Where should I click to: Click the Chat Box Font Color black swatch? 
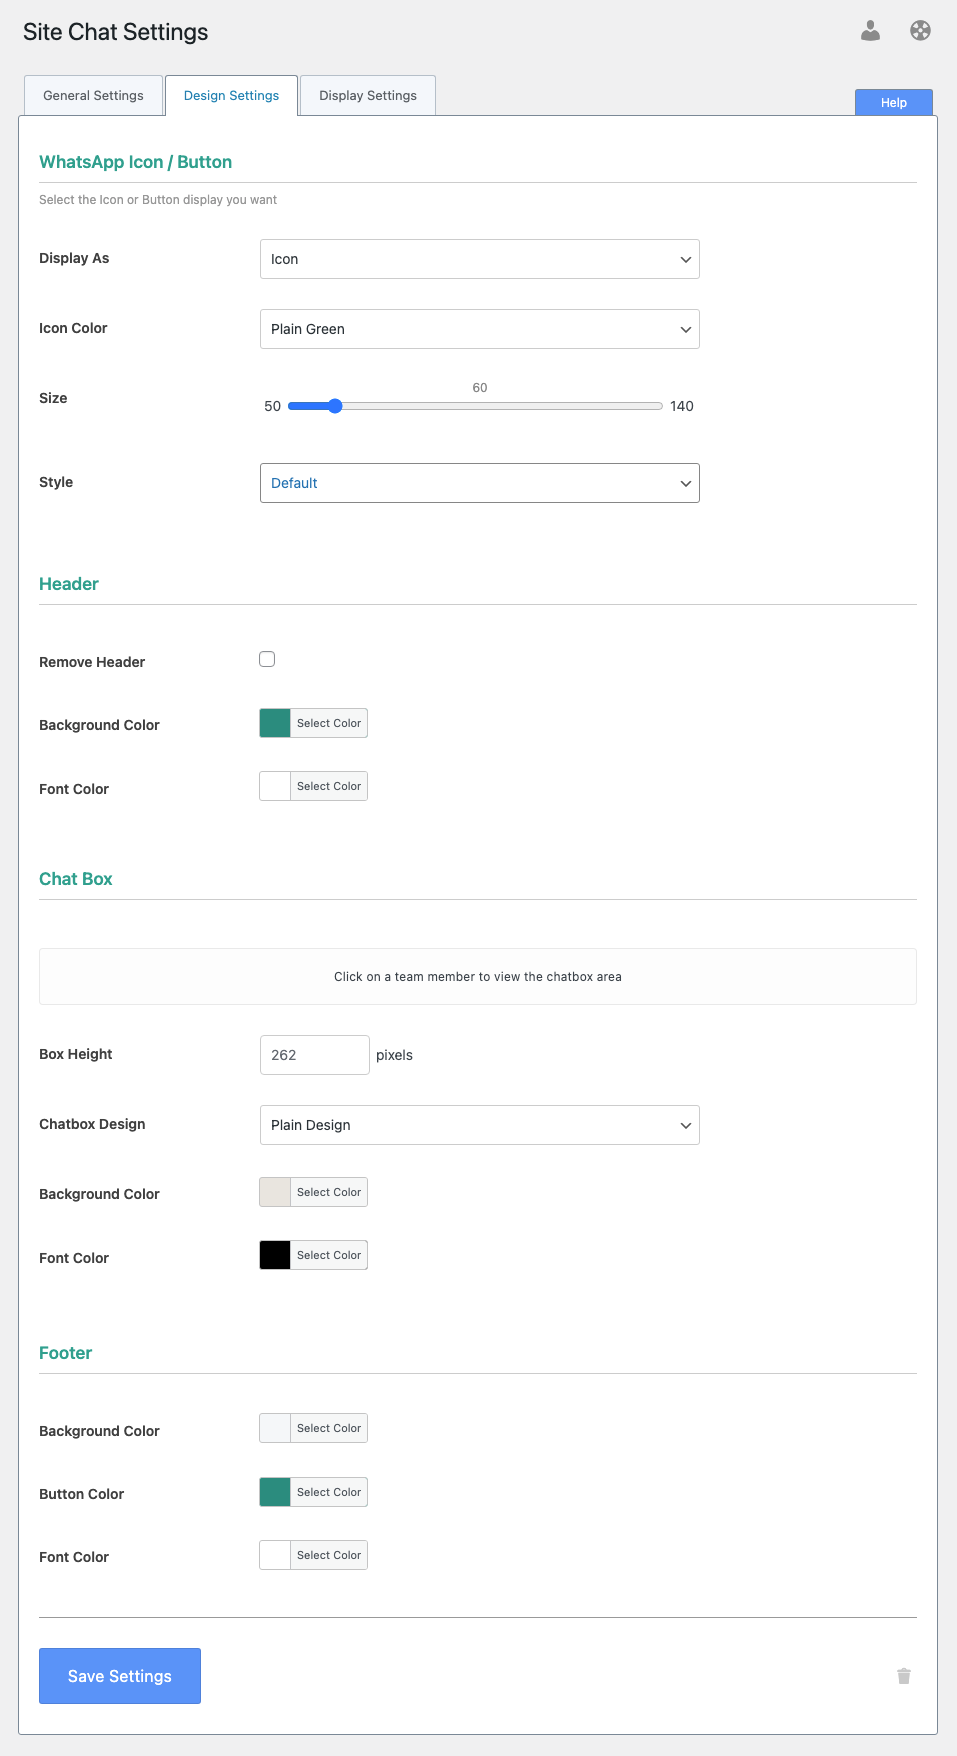[x=275, y=1255]
